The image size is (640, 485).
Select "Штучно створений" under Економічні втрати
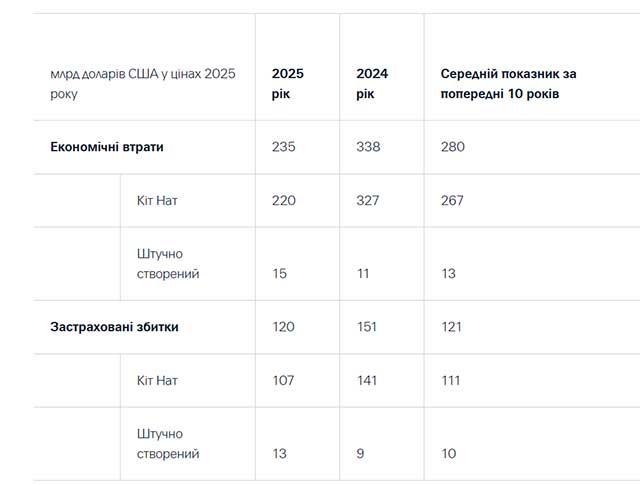(x=168, y=264)
